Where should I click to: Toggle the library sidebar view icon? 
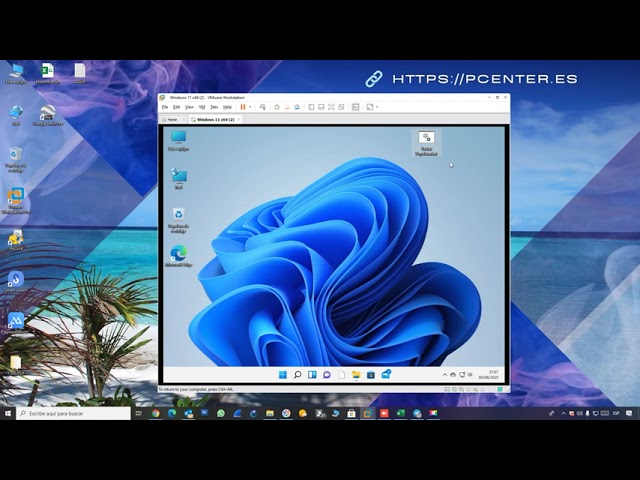(x=311, y=107)
